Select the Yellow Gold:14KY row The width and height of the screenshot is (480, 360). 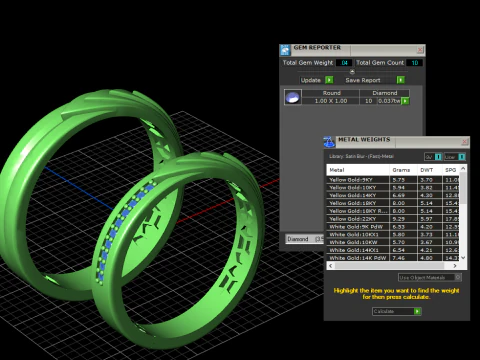click(393, 195)
